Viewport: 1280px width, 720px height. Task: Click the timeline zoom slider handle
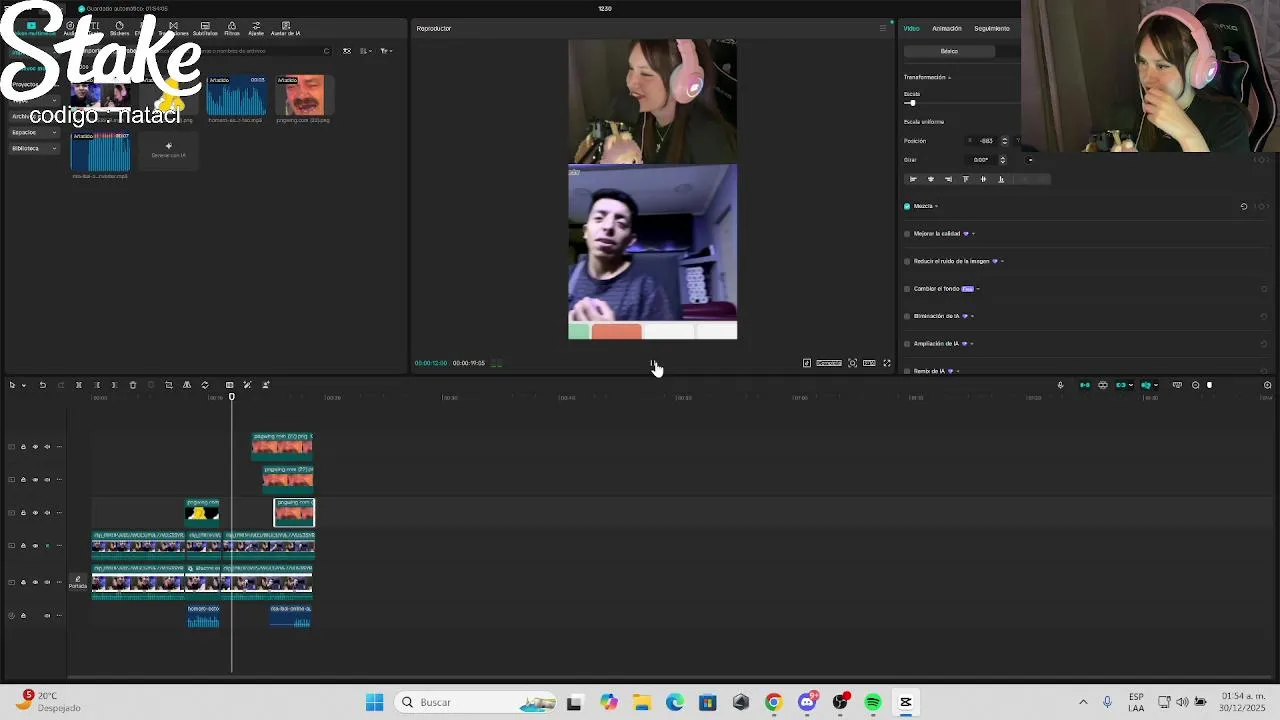coord(1209,385)
